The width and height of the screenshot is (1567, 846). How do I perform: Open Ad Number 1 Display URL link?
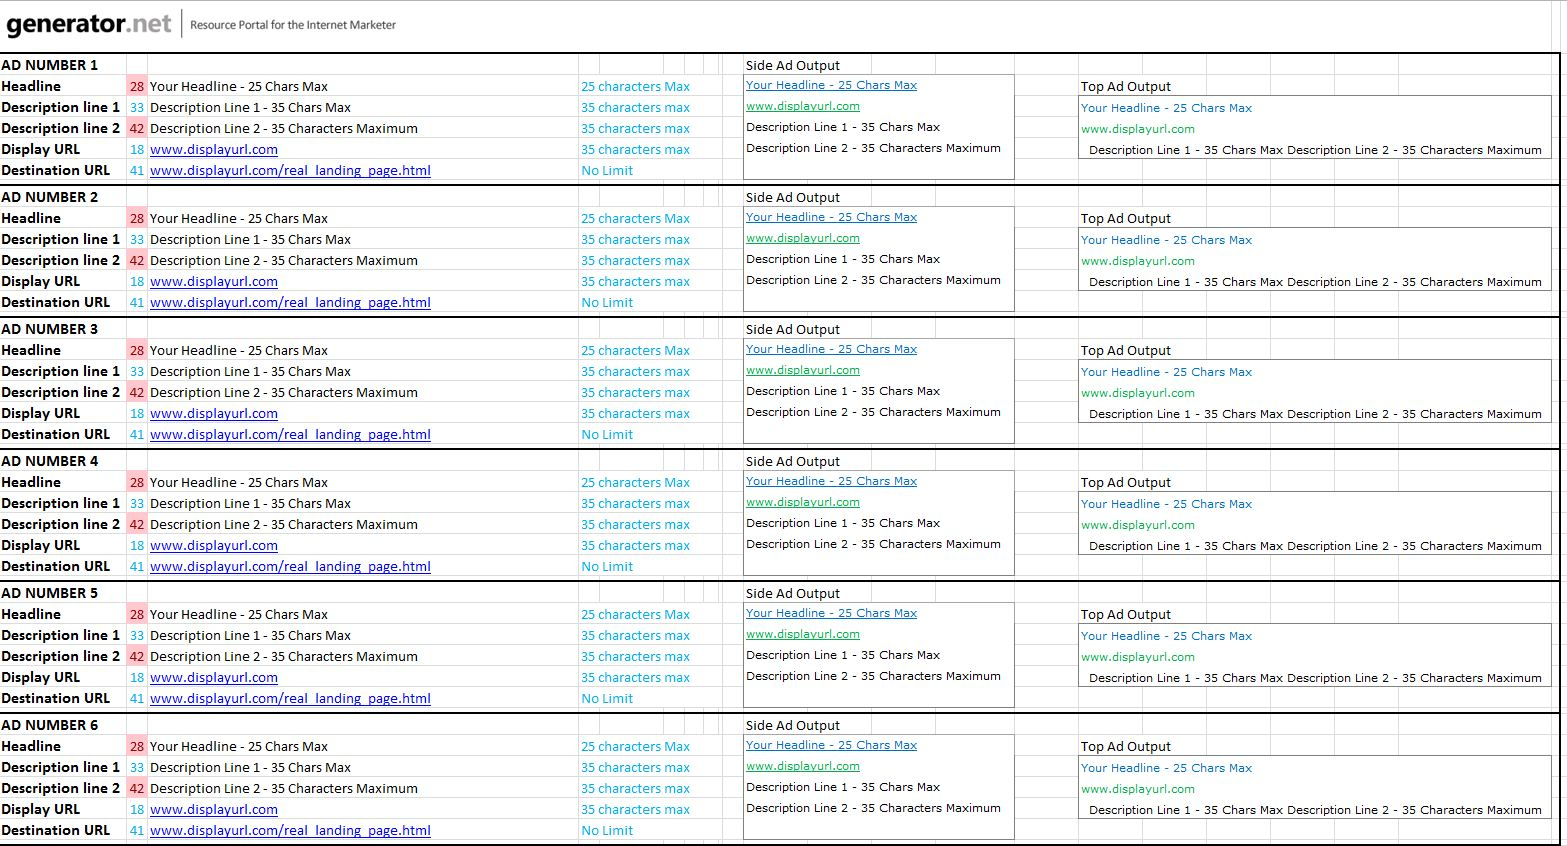pos(213,149)
